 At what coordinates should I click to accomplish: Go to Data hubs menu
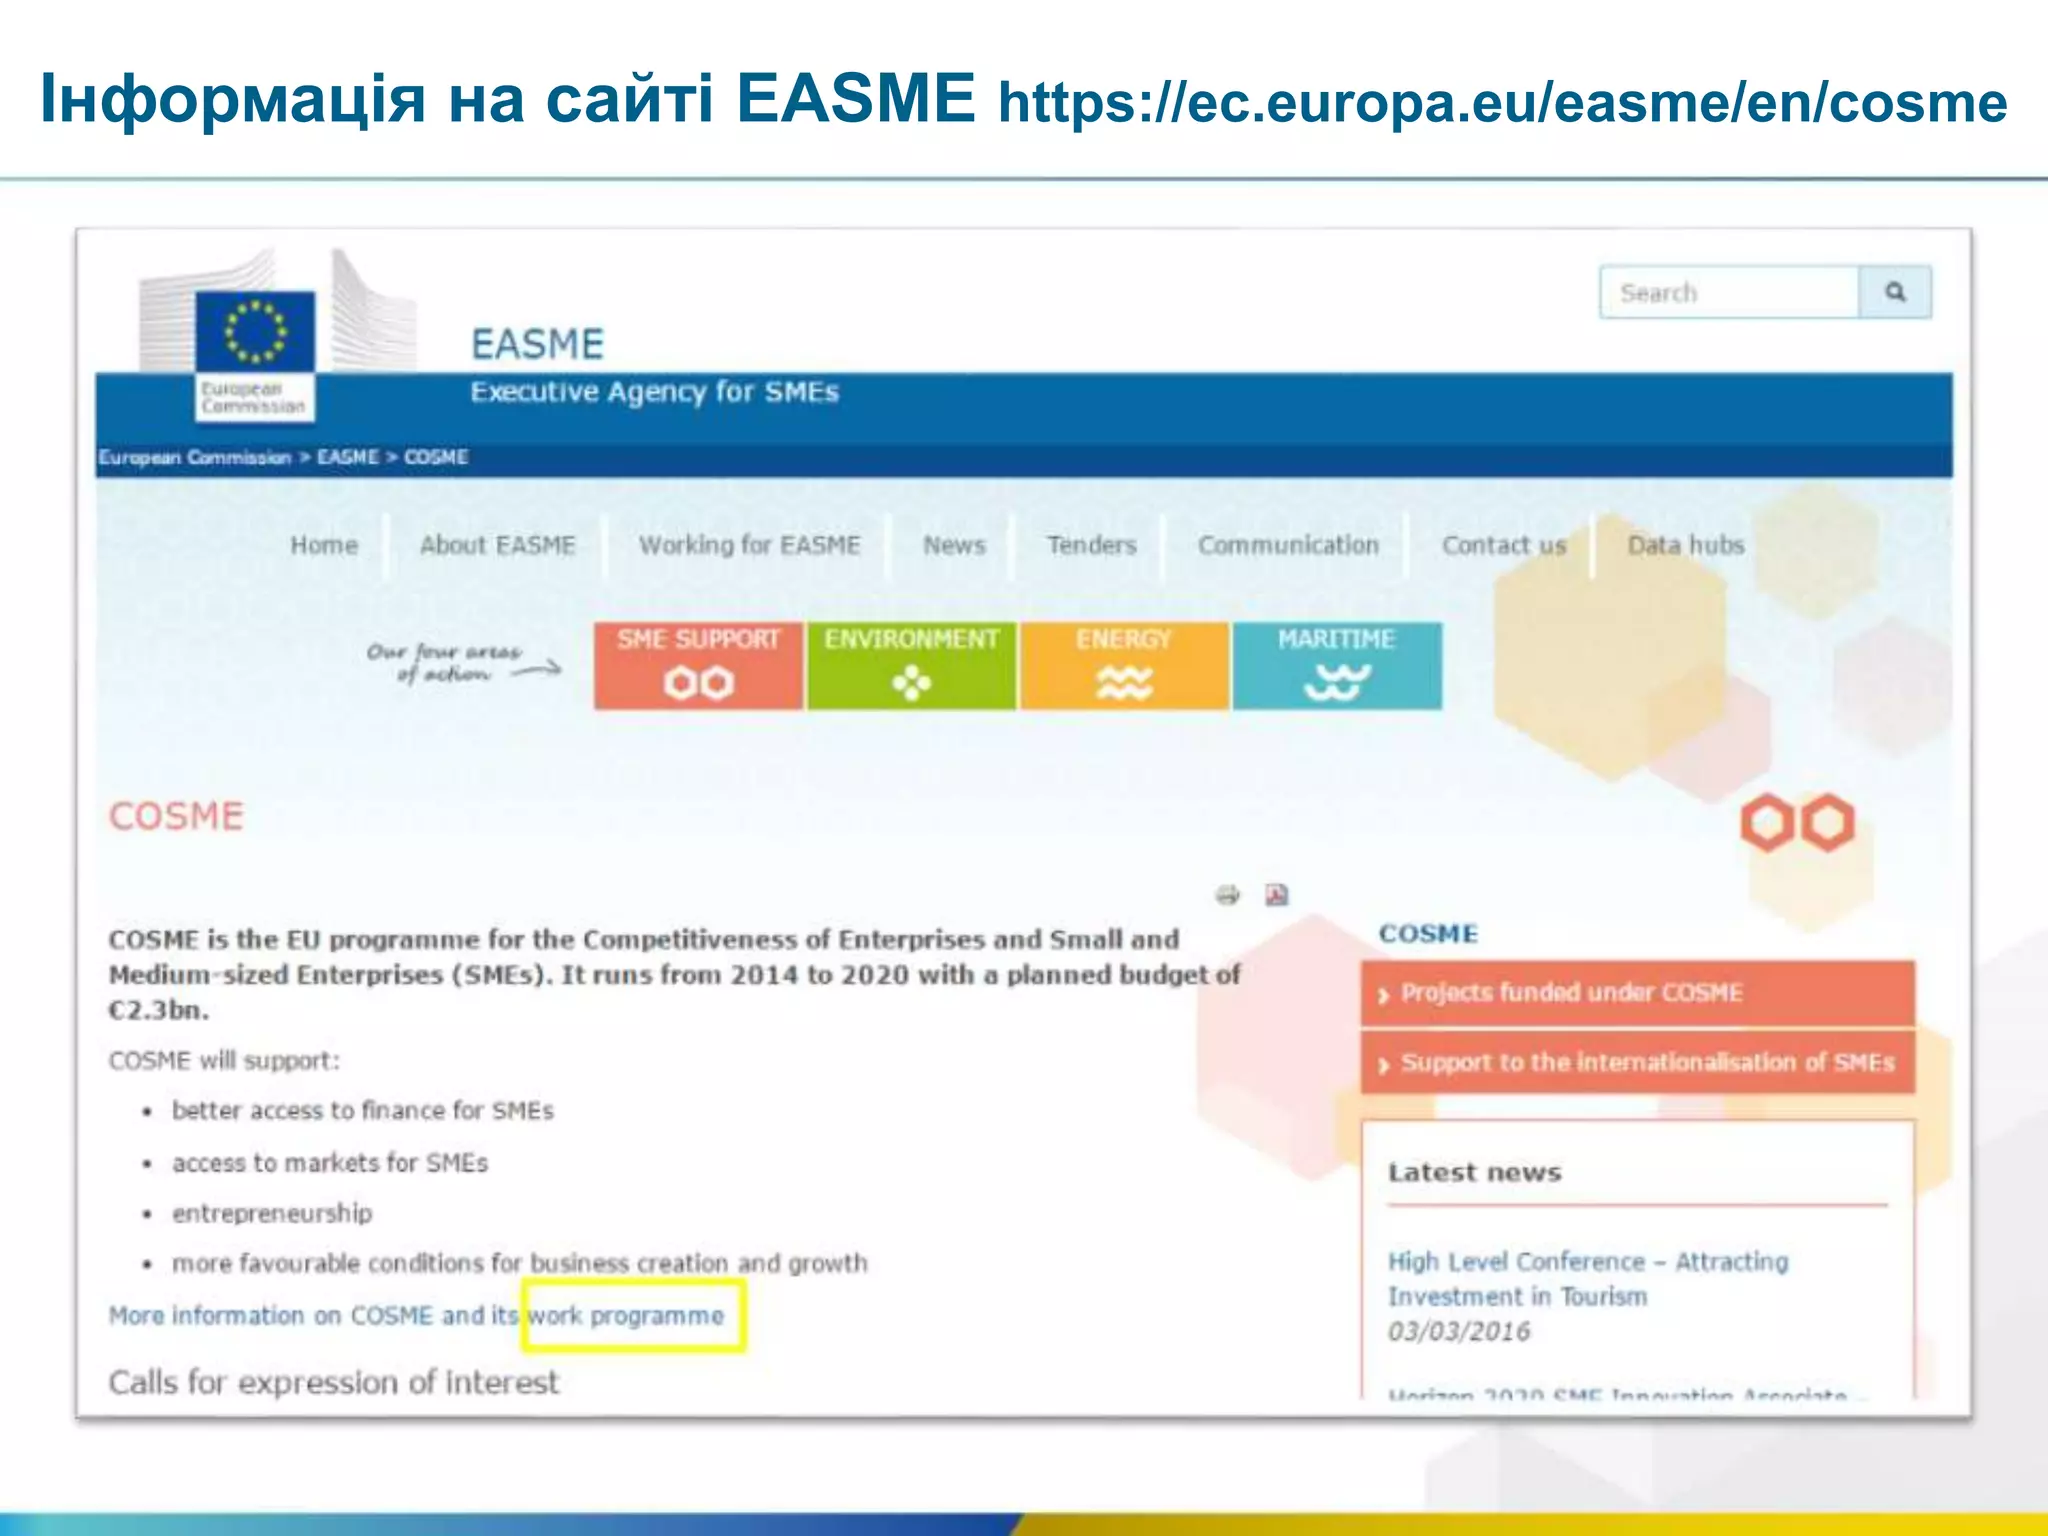pyautogui.click(x=1685, y=545)
